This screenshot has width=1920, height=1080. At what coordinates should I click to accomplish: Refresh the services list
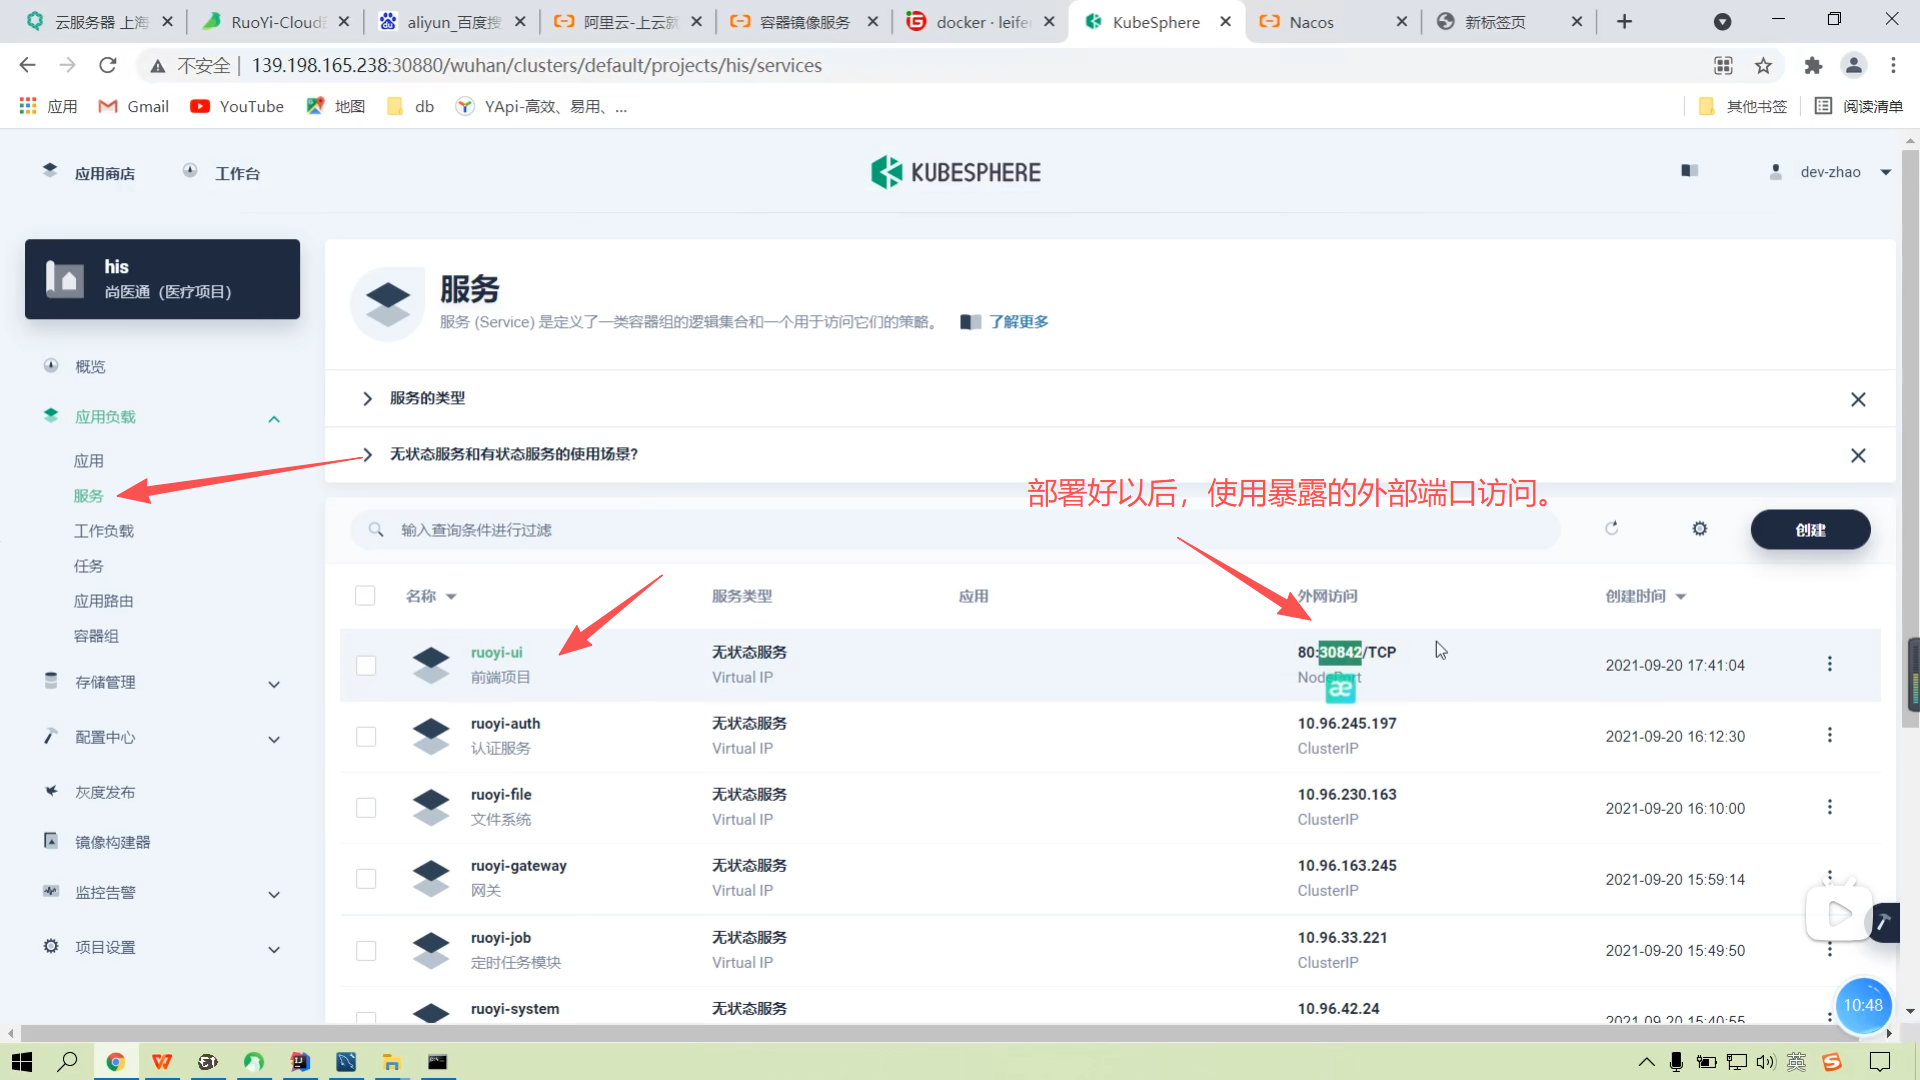tap(1612, 529)
